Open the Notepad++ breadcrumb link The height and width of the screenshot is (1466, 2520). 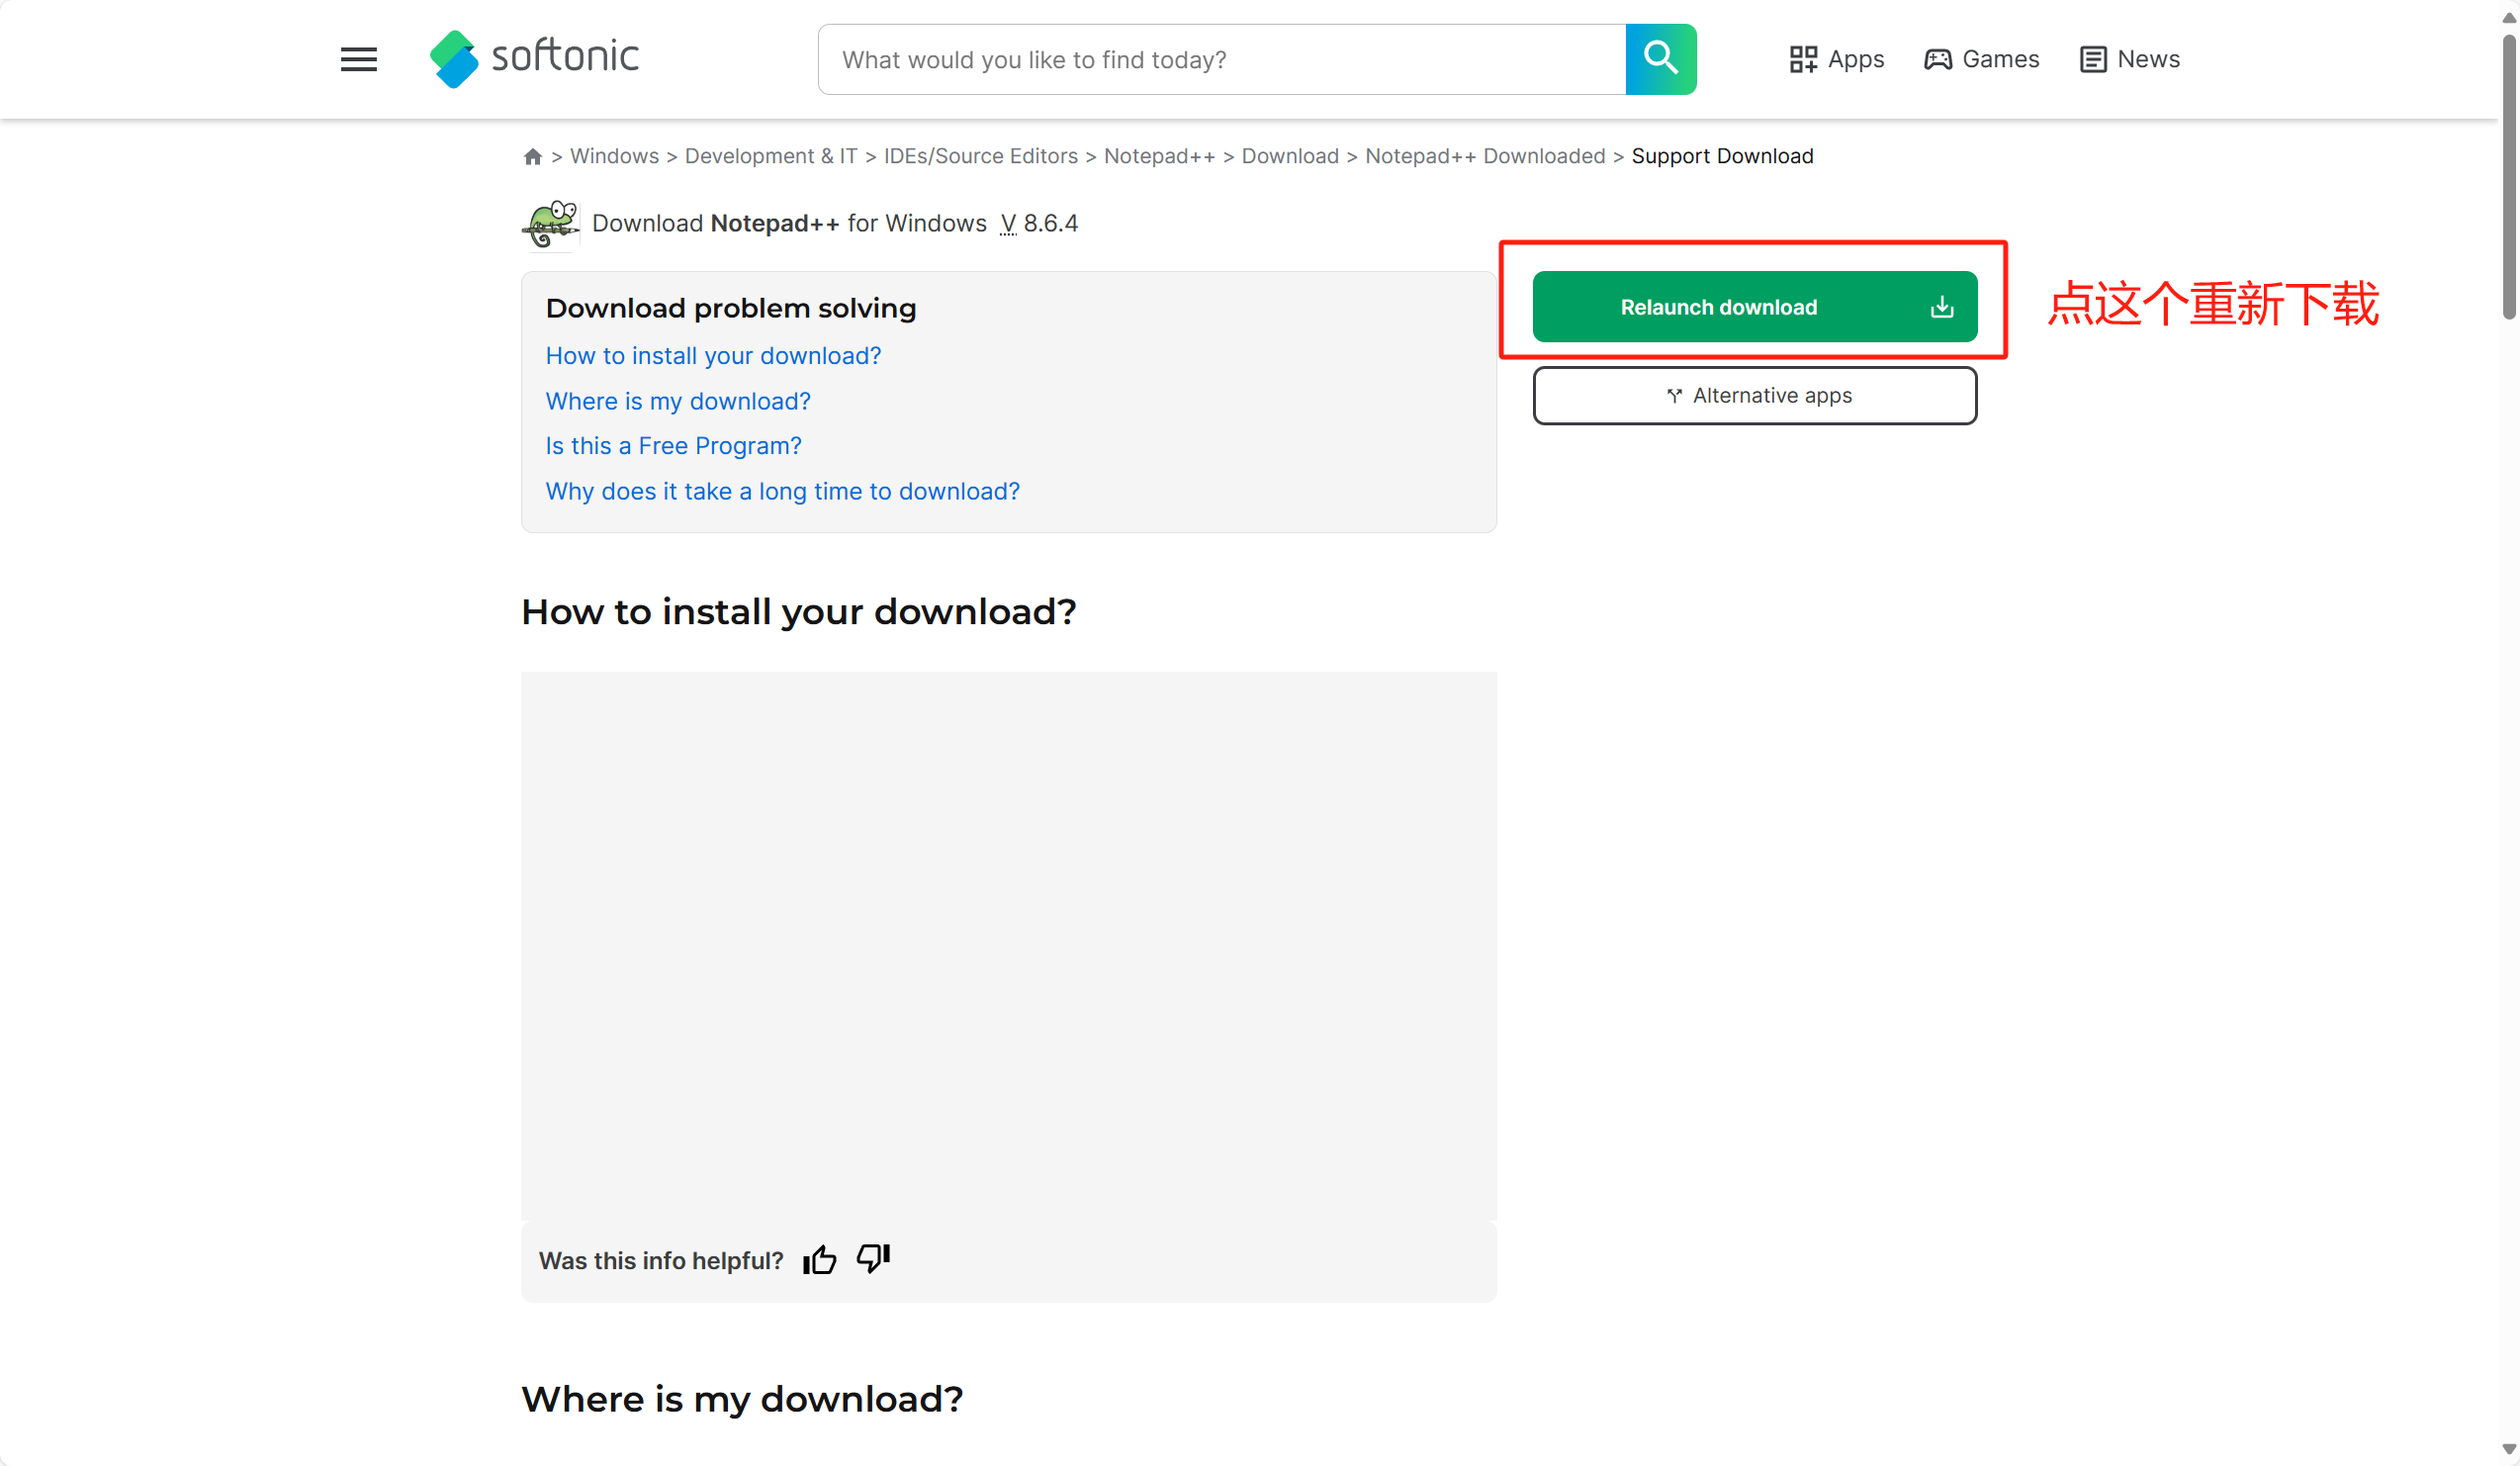1159,156
